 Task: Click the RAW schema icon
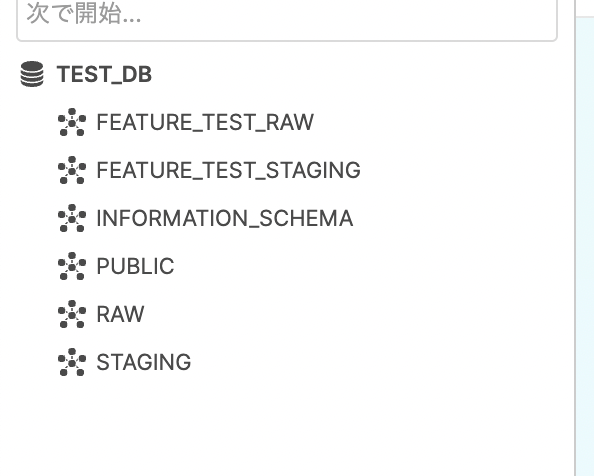click(x=72, y=314)
